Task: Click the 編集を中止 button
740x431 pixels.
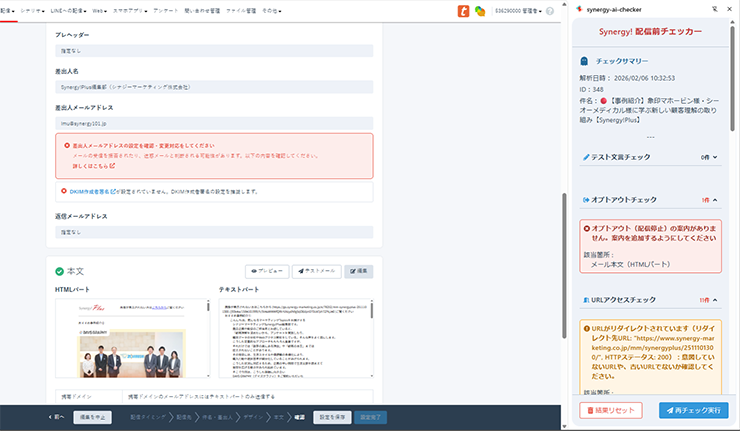Action: (92, 417)
